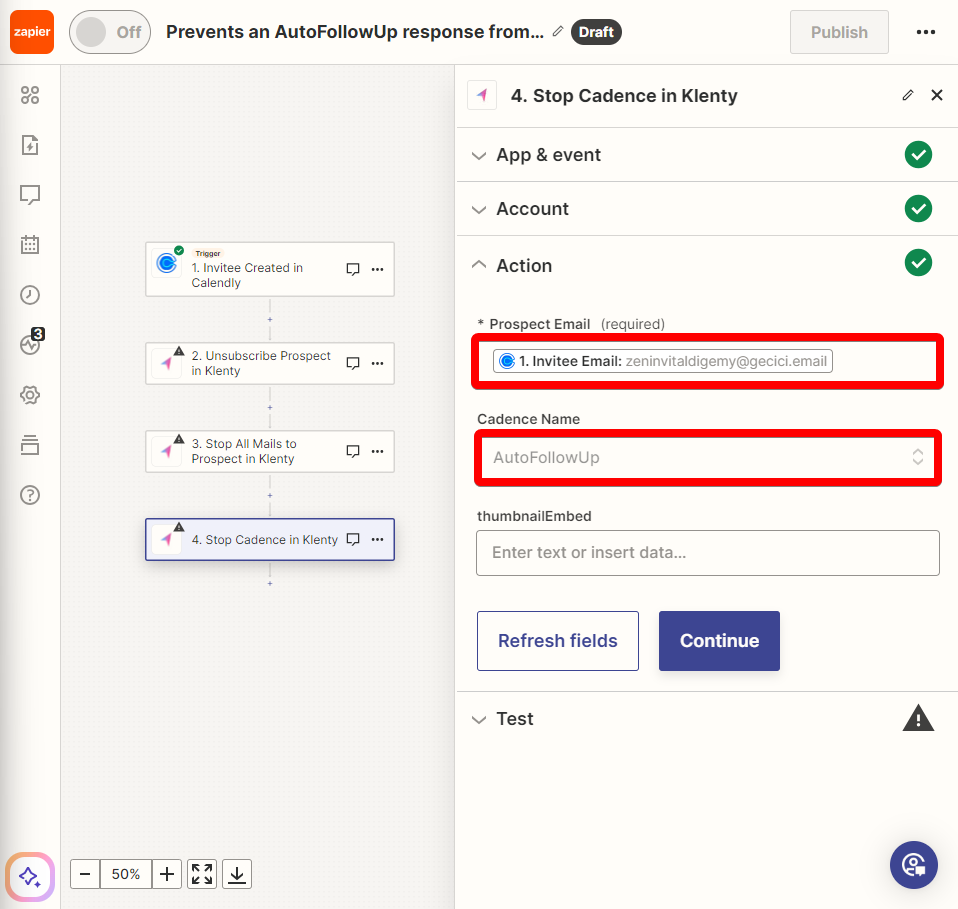
Task: Open the settings gear icon in the sidebar
Action: click(x=30, y=395)
